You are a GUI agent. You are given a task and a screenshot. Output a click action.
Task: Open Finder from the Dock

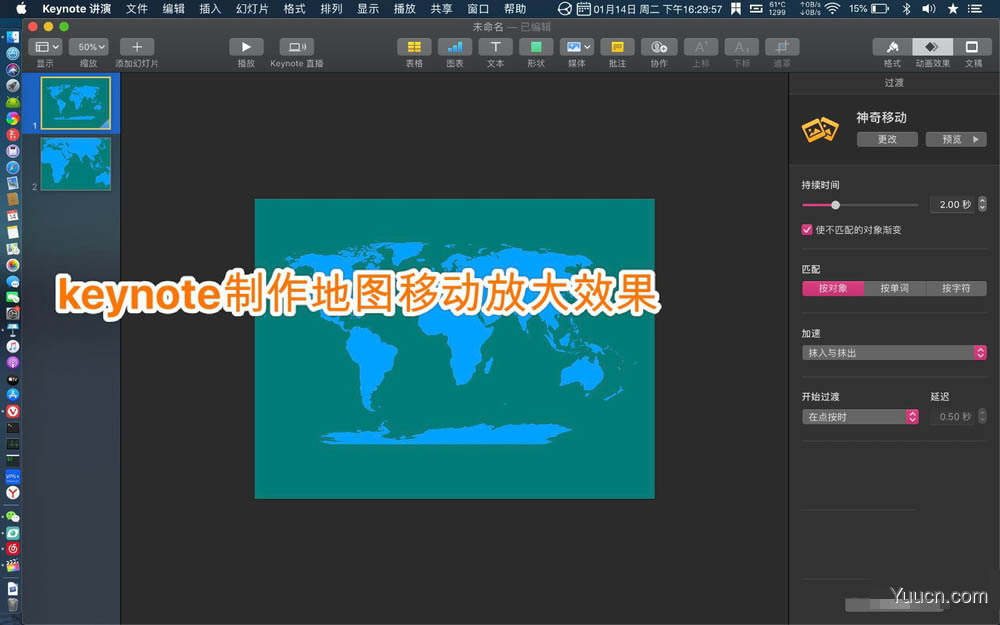point(13,37)
